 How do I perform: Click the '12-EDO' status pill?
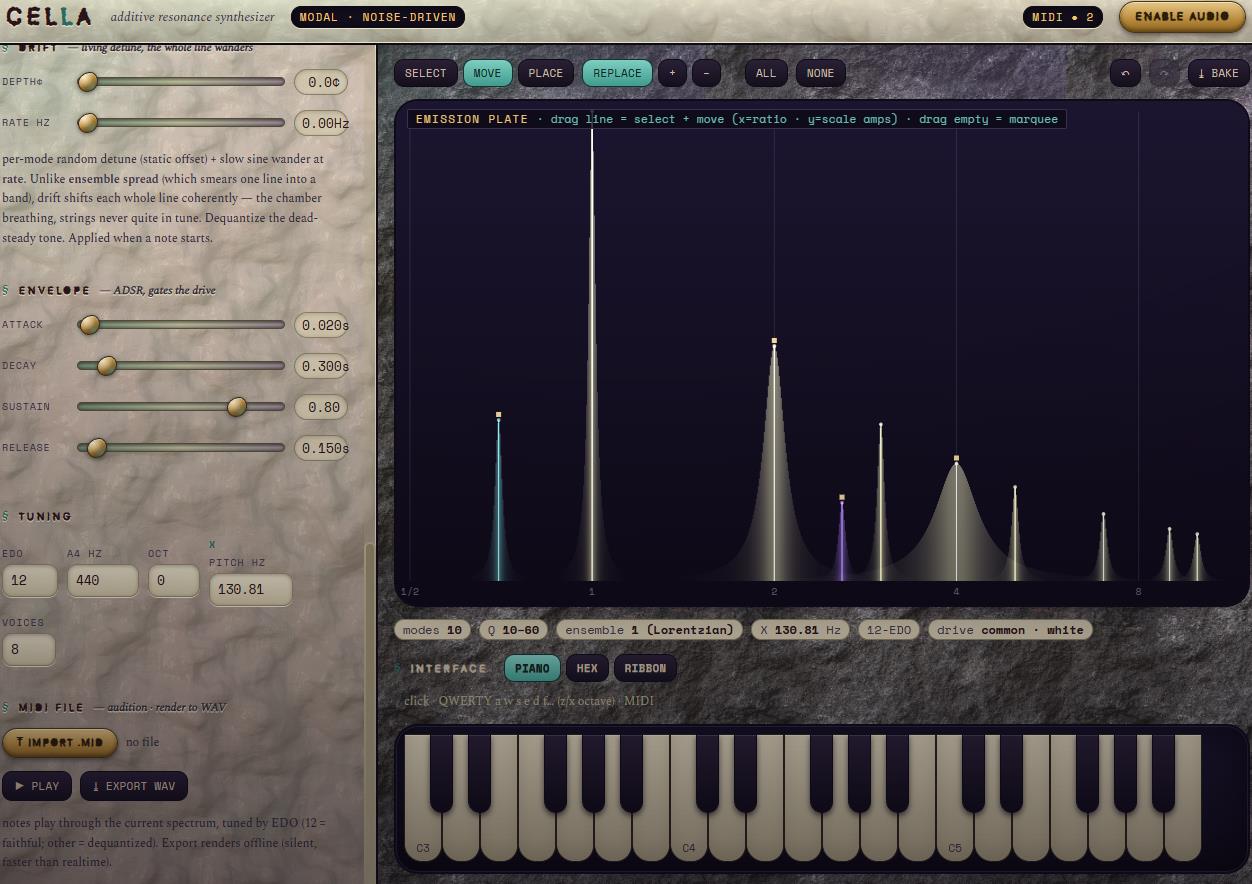(889, 630)
